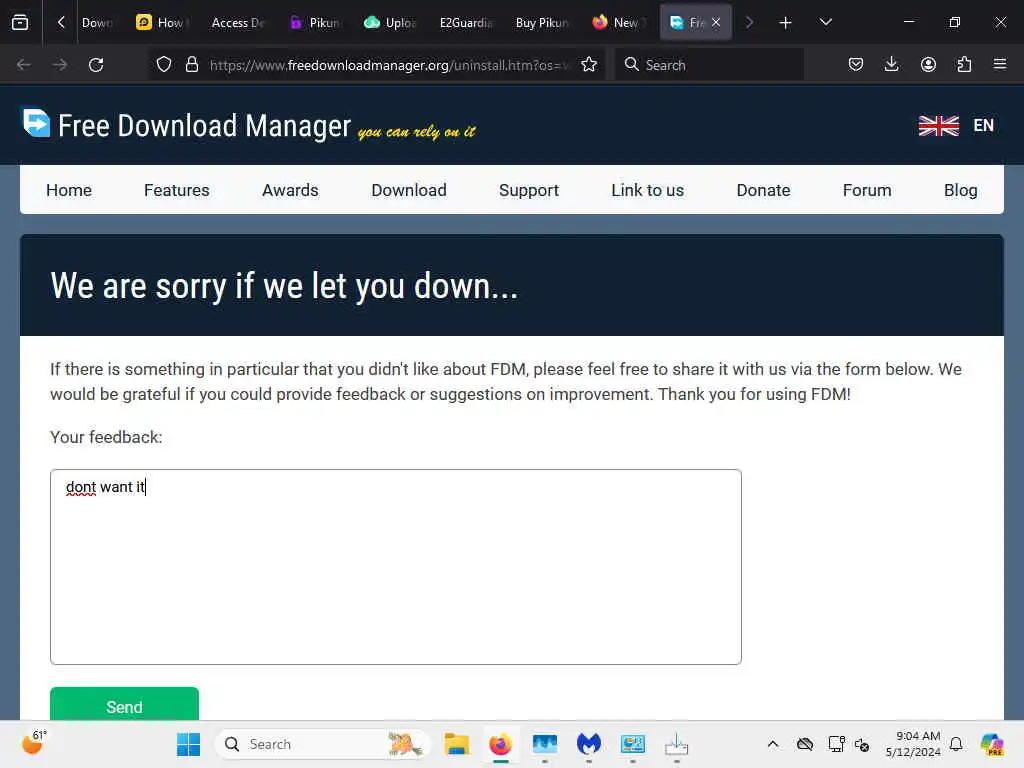Viewport: 1024px width, 768px height.
Task: Open the Donate page
Action: [x=763, y=190]
